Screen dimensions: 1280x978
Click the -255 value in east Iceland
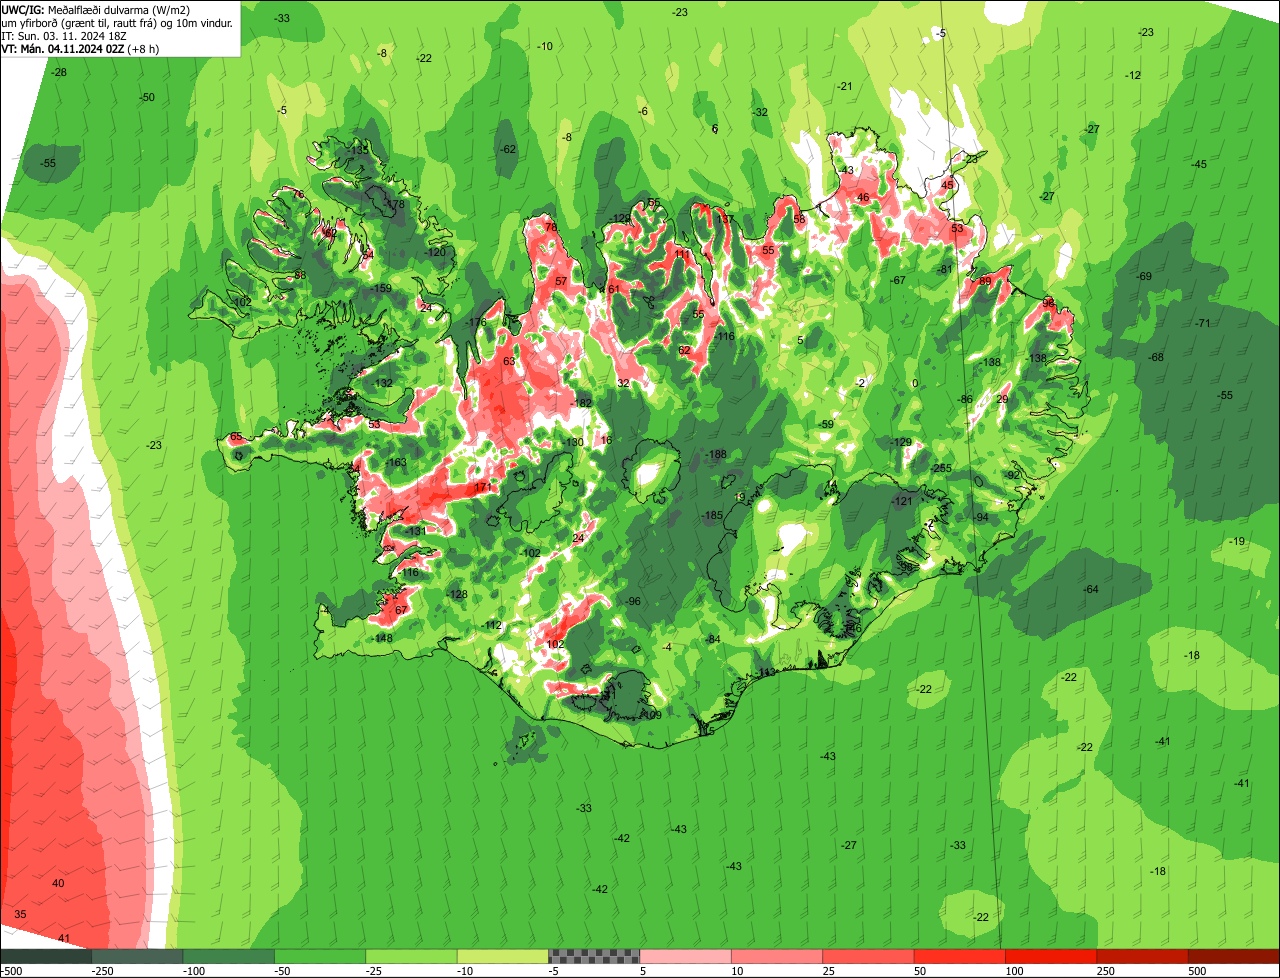pyautogui.click(x=942, y=468)
